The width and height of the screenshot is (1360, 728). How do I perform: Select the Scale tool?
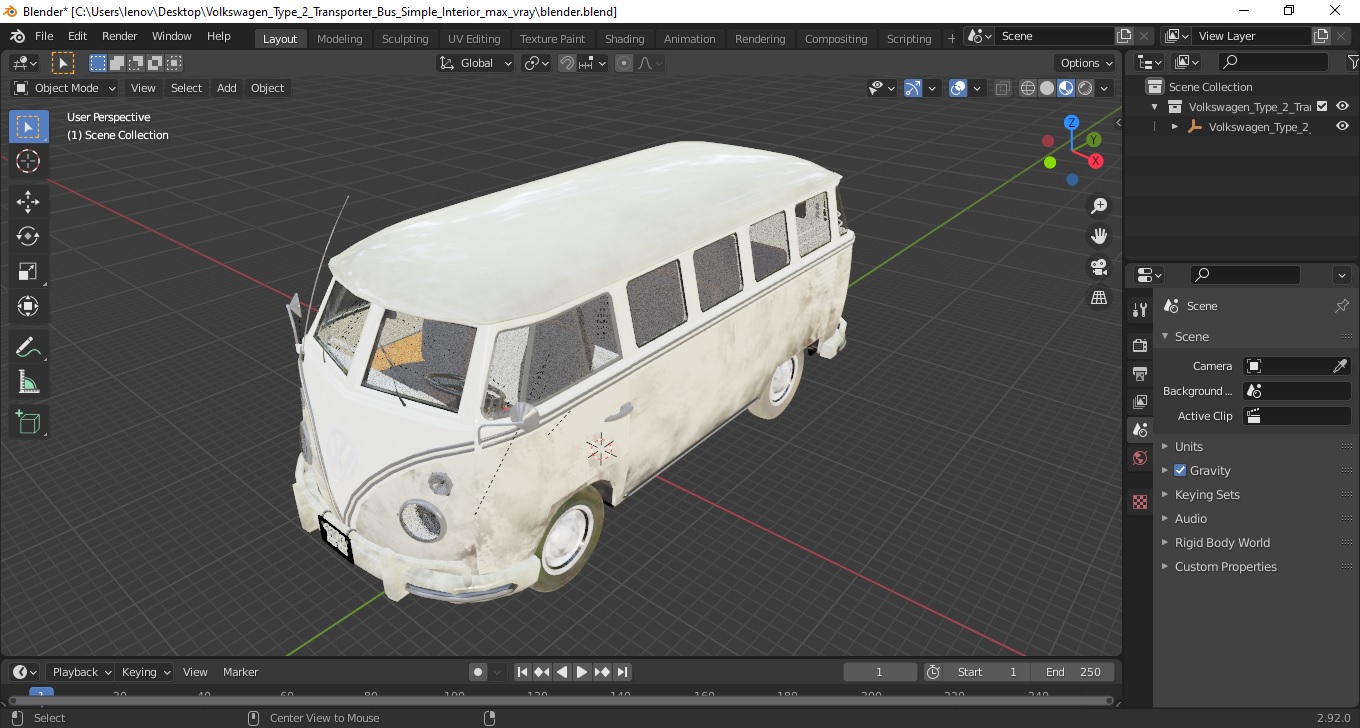pos(28,271)
